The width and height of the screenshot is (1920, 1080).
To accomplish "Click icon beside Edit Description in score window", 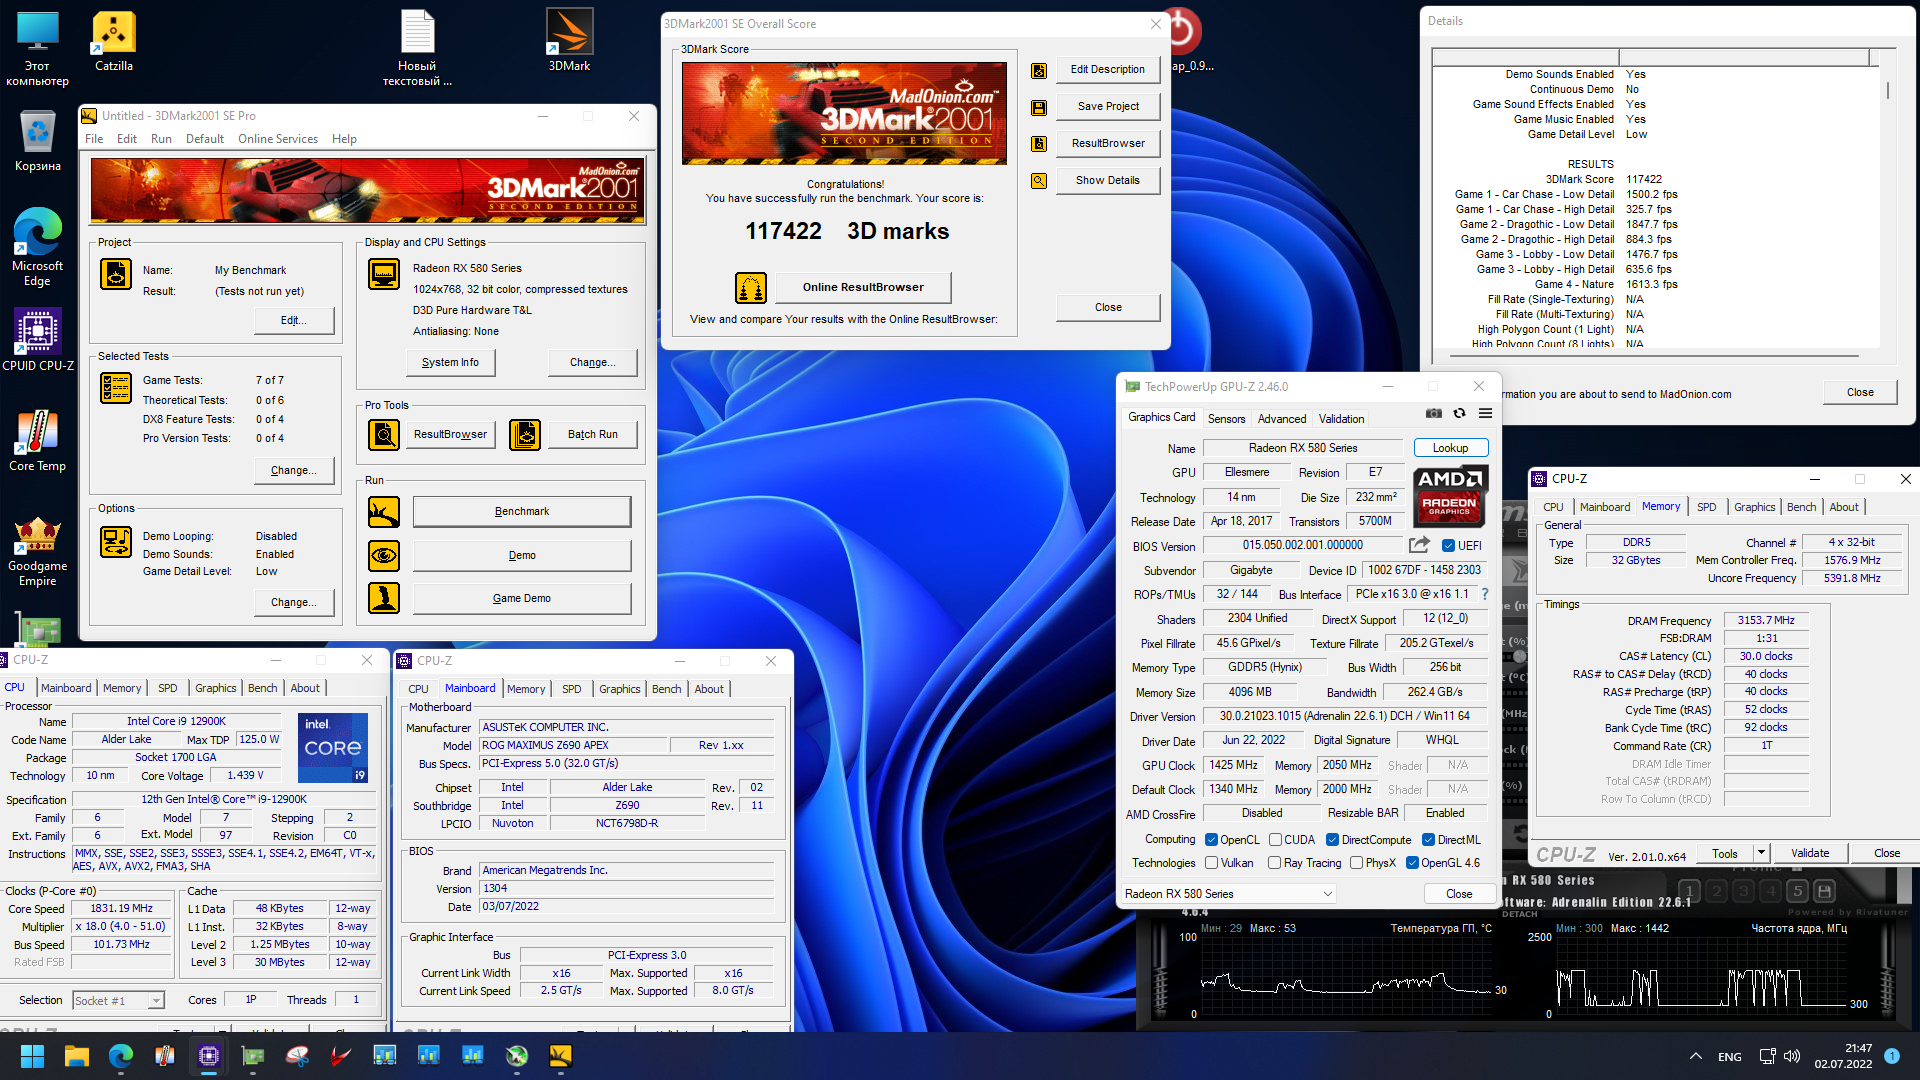I will (x=1039, y=70).
